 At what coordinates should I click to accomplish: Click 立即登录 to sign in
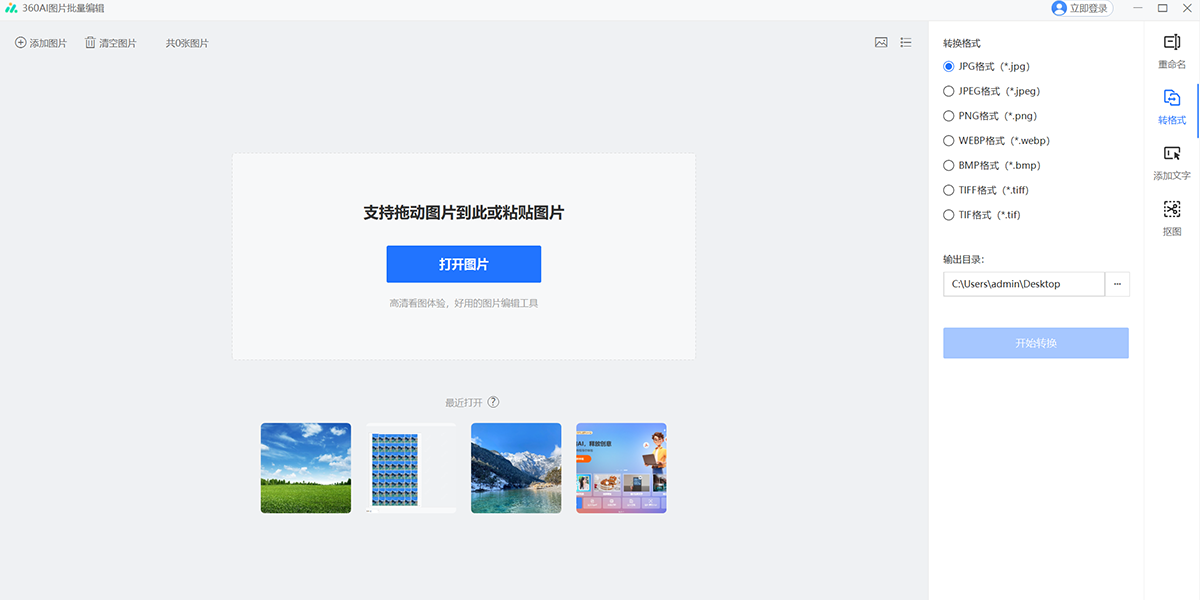1080,8
